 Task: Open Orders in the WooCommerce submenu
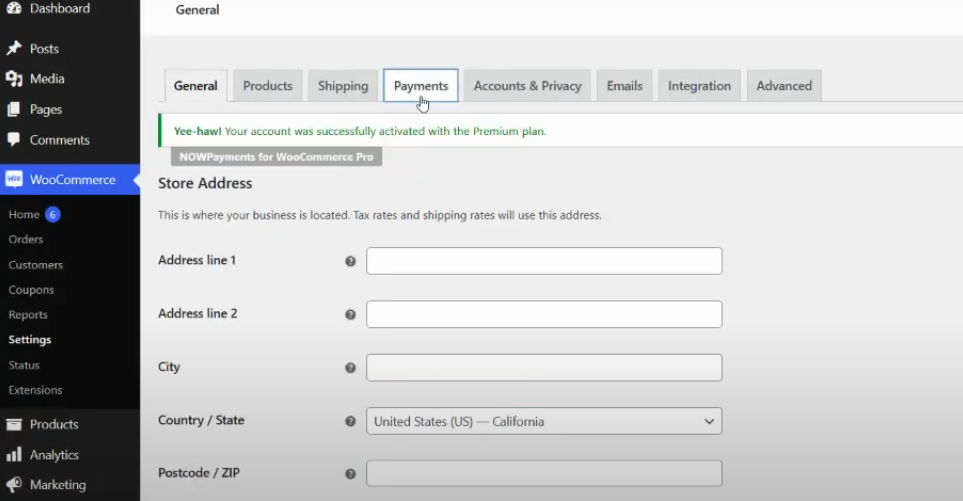(x=26, y=239)
